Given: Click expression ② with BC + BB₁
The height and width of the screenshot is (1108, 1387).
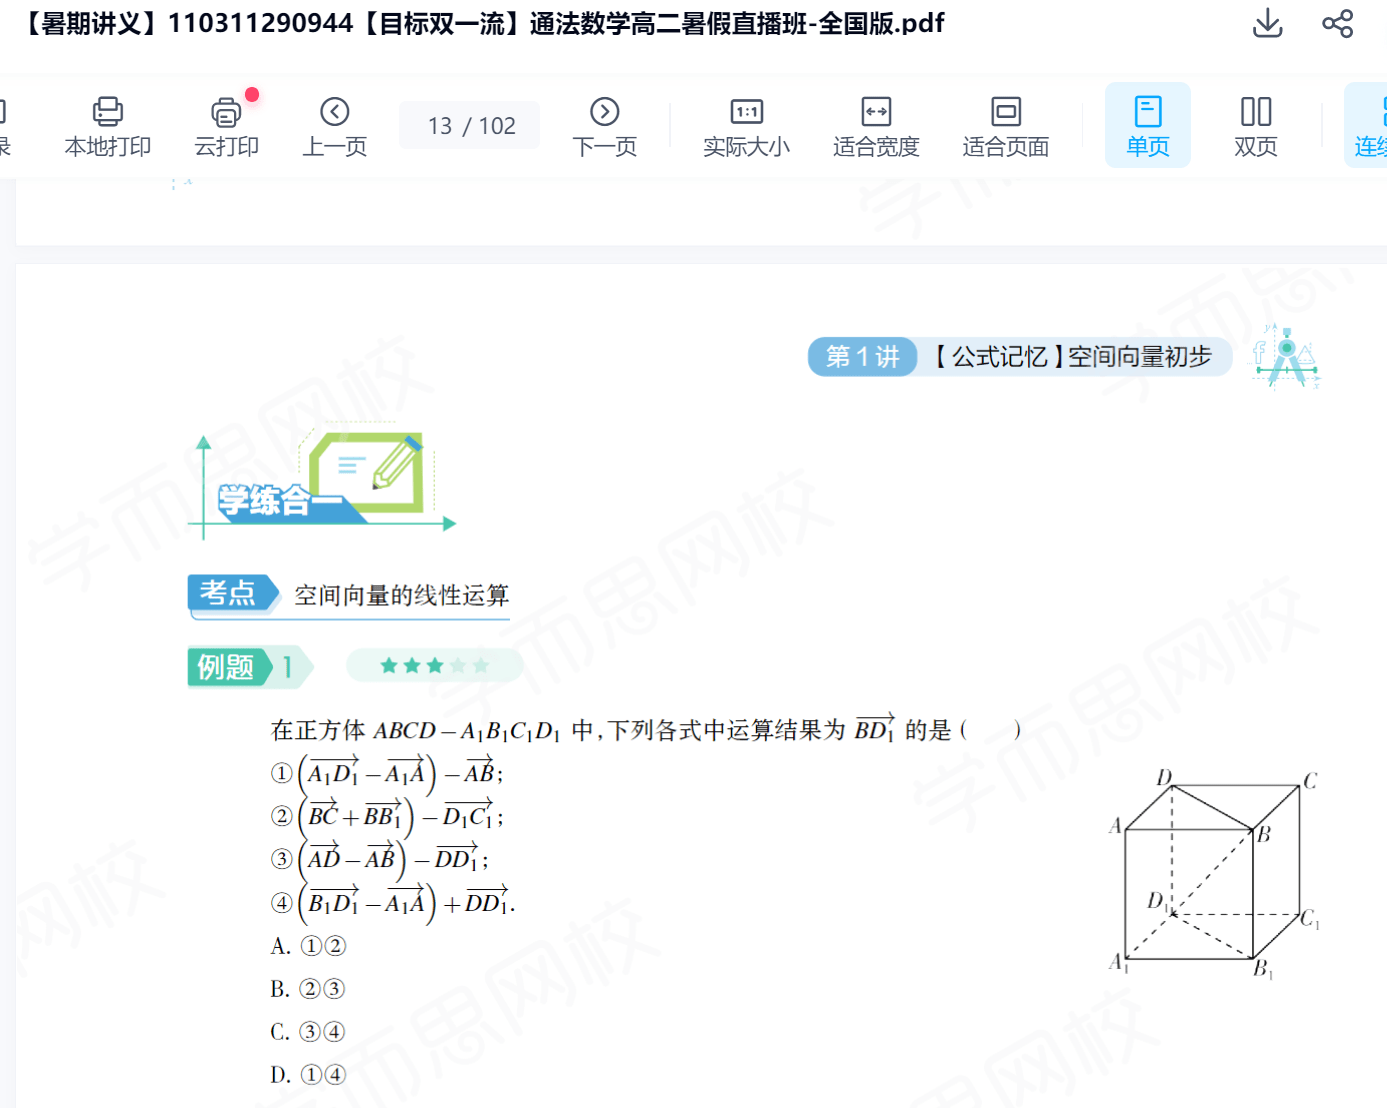Looking at the screenshot, I should pyautogui.click(x=388, y=816).
